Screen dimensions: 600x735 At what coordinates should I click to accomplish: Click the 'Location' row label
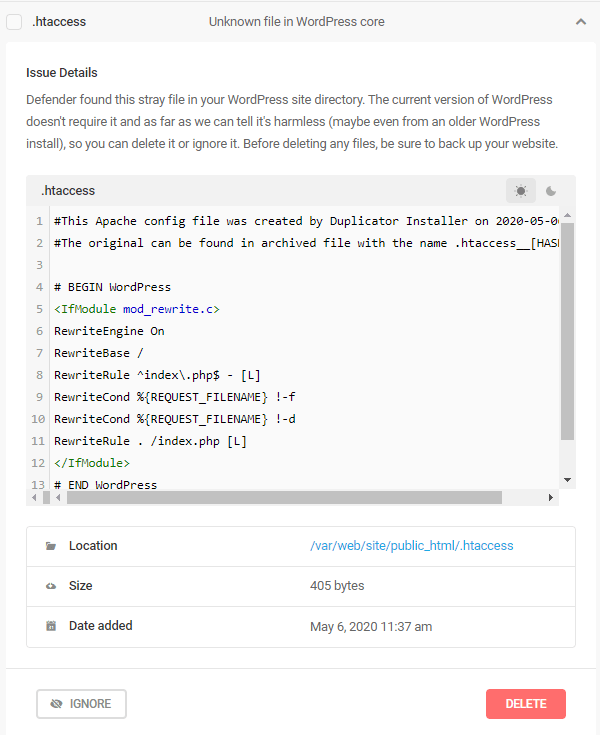pyautogui.click(x=93, y=546)
